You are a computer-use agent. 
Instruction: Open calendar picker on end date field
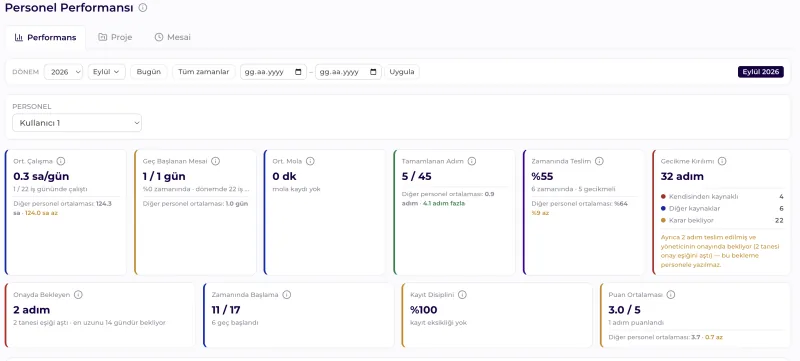373,72
